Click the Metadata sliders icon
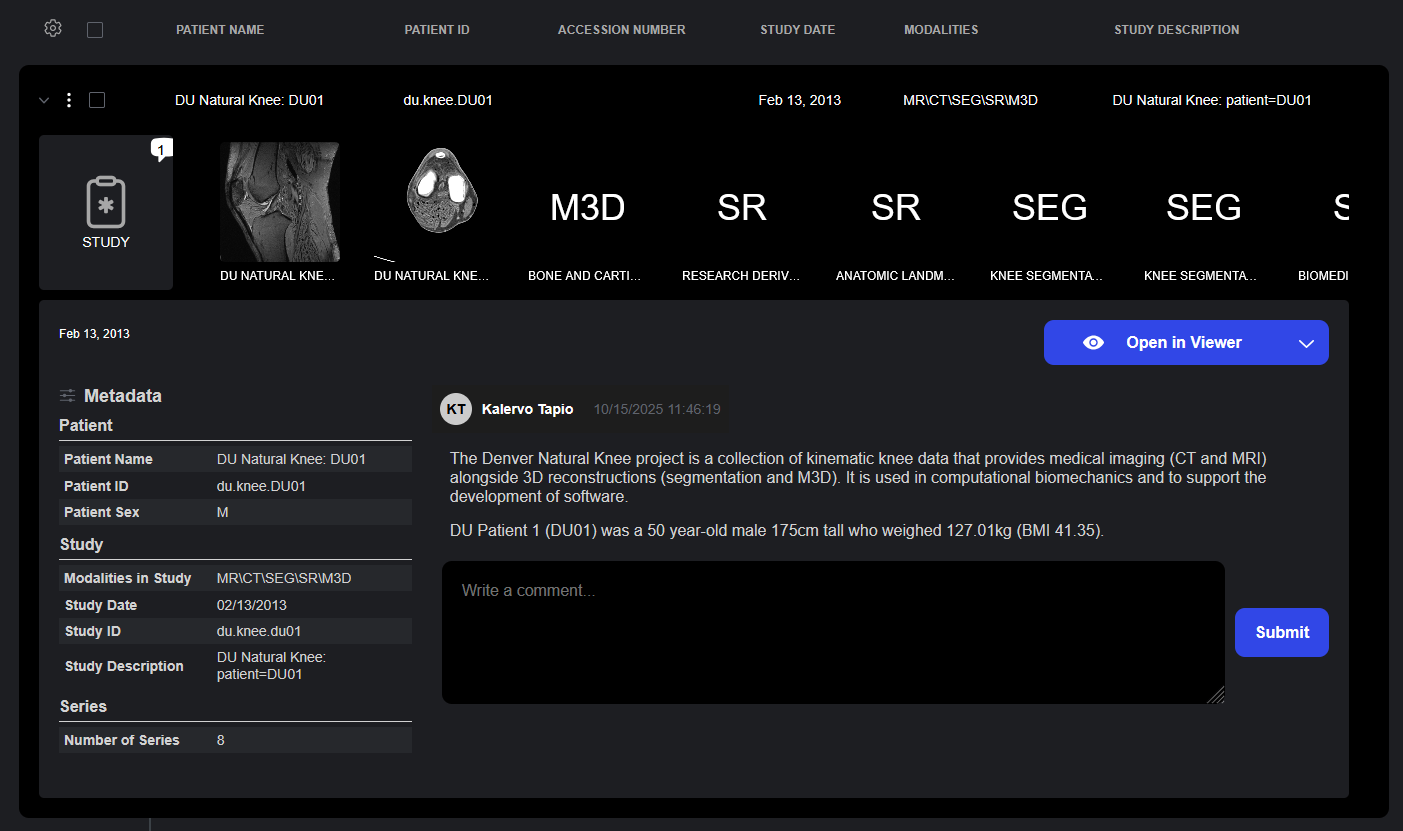Screen dimensions: 1403x831 pos(68,396)
